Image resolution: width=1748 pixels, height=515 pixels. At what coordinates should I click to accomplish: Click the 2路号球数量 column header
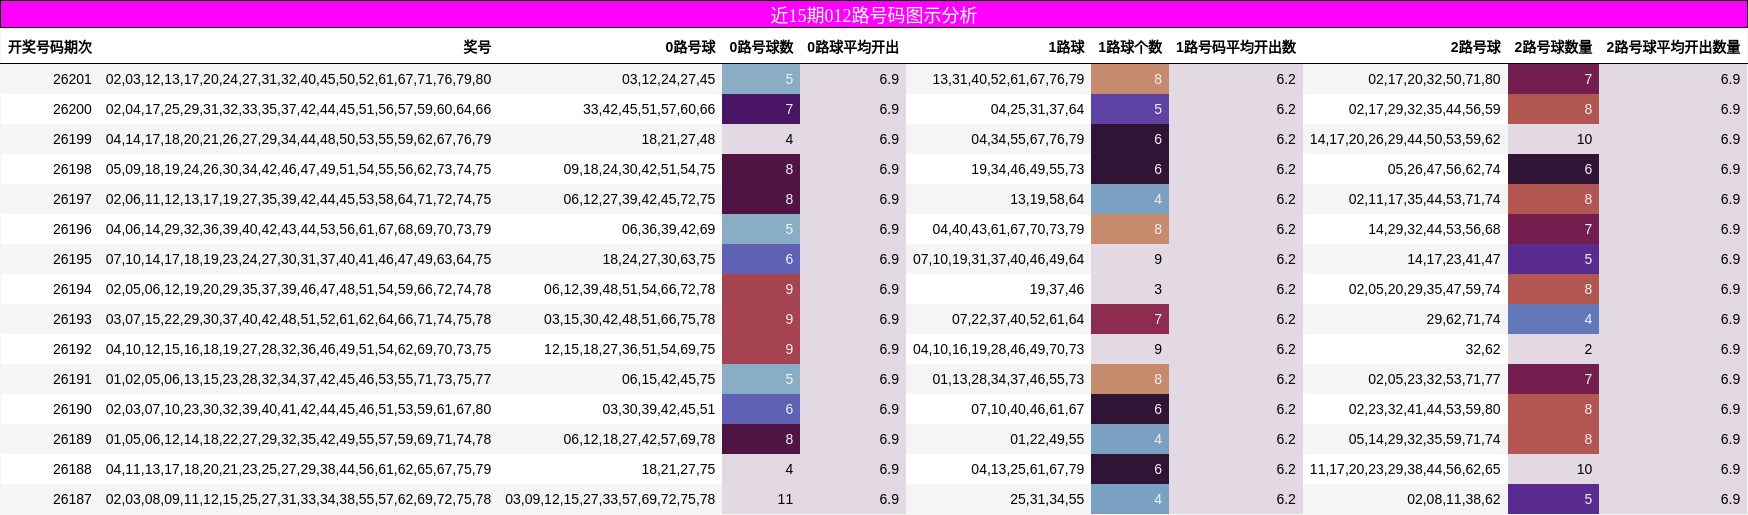[1553, 47]
